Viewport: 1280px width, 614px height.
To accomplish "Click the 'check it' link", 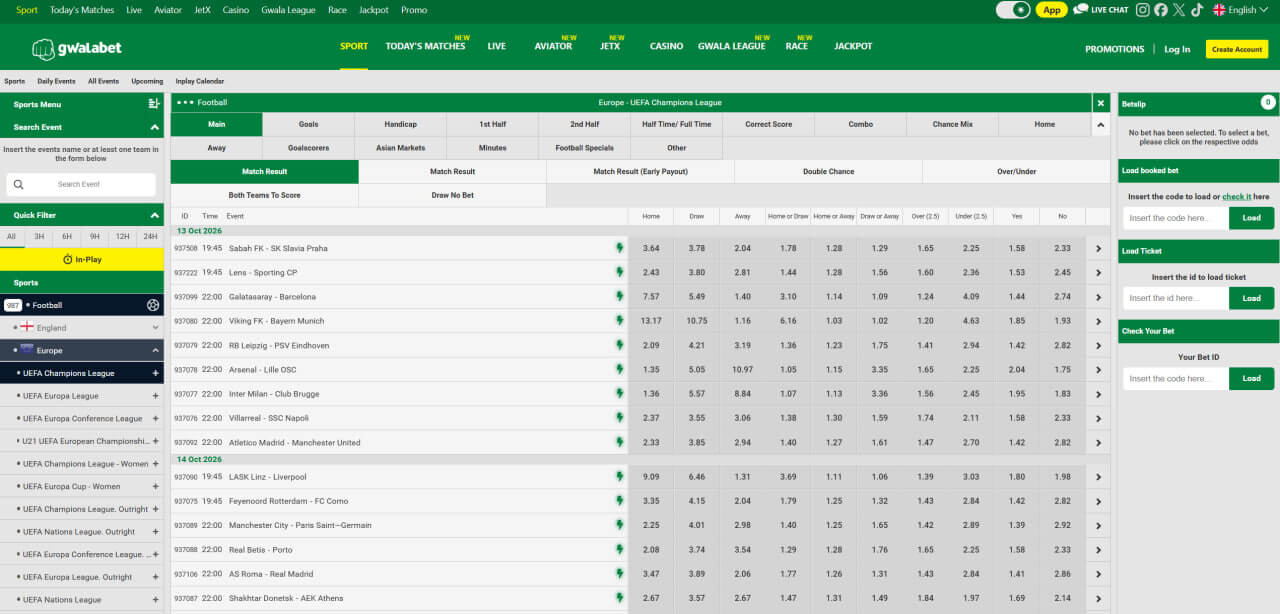I will [1236, 197].
